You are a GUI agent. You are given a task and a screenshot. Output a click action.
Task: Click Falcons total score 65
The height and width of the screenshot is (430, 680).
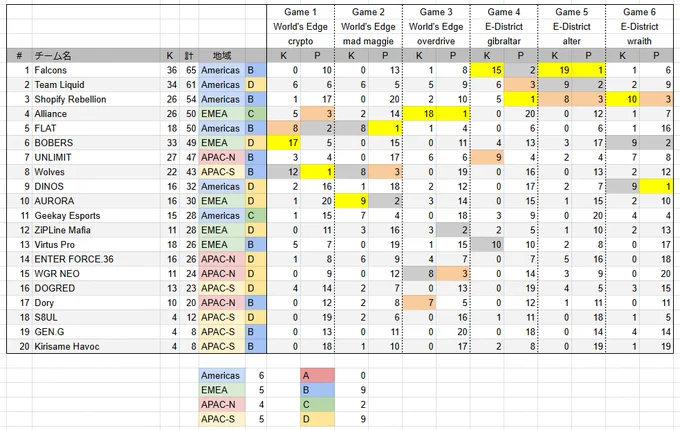[189, 70]
